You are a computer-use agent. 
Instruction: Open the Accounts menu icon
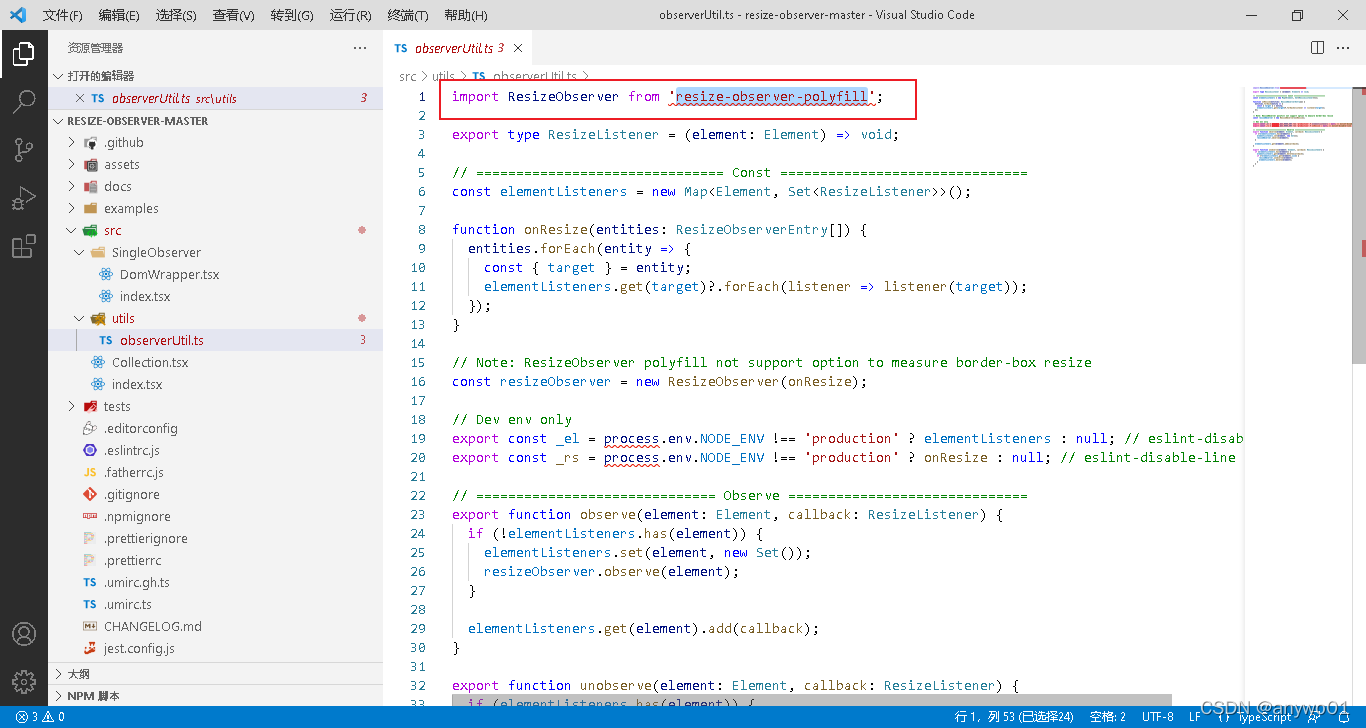point(24,634)
